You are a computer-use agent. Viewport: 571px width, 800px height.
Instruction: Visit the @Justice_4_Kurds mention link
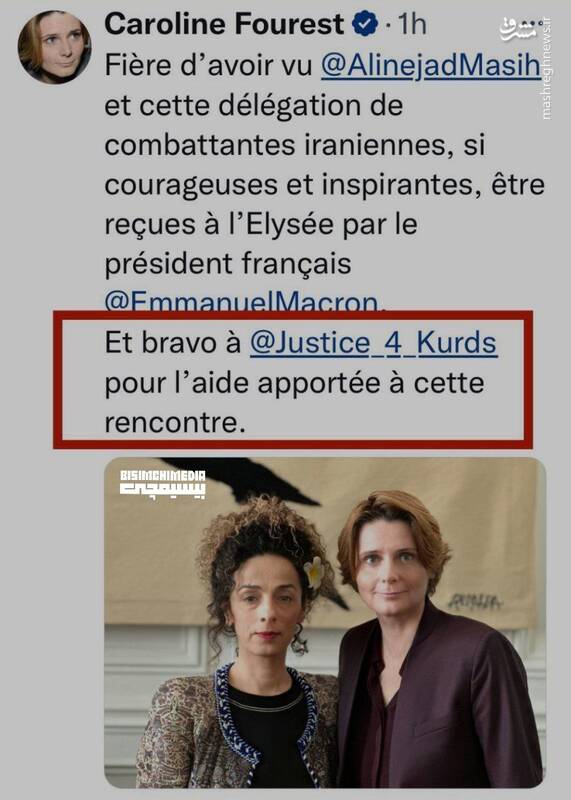pos(374,343)
